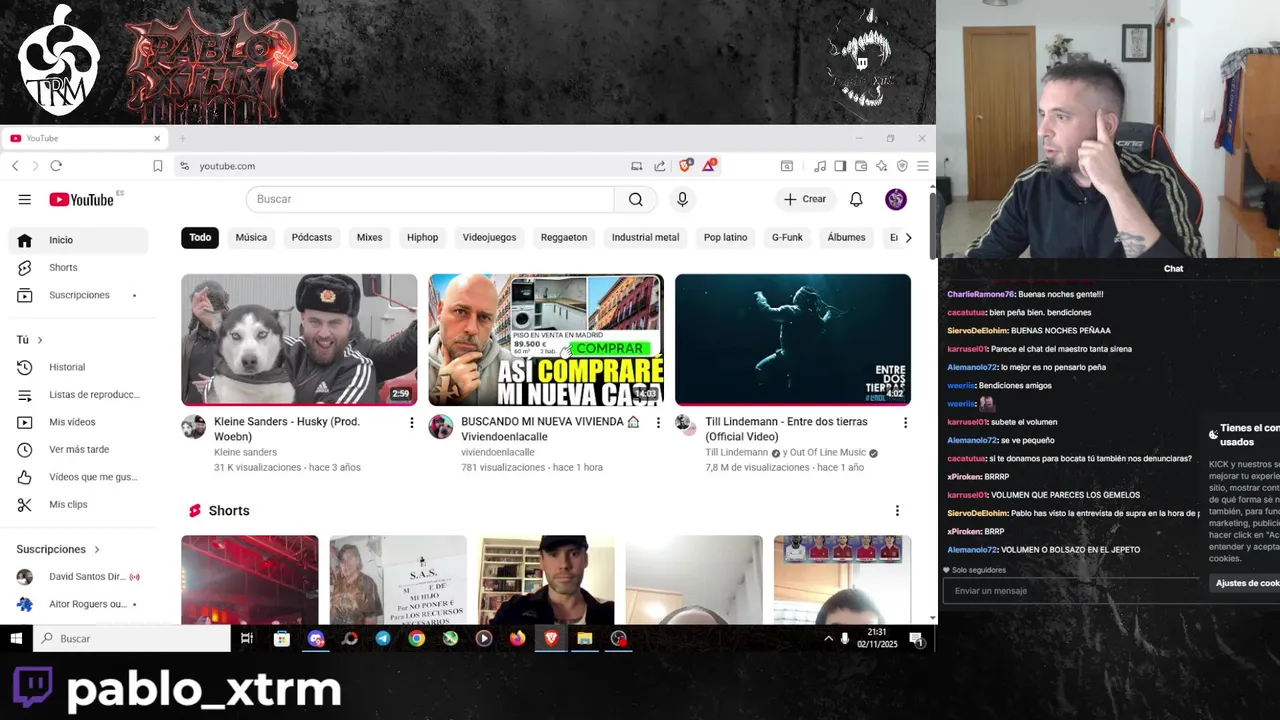The height and width of the screenshot is (720, 1280).
Task: Click the Enviar un mensaje chat field
Action: pos(1072,591)
